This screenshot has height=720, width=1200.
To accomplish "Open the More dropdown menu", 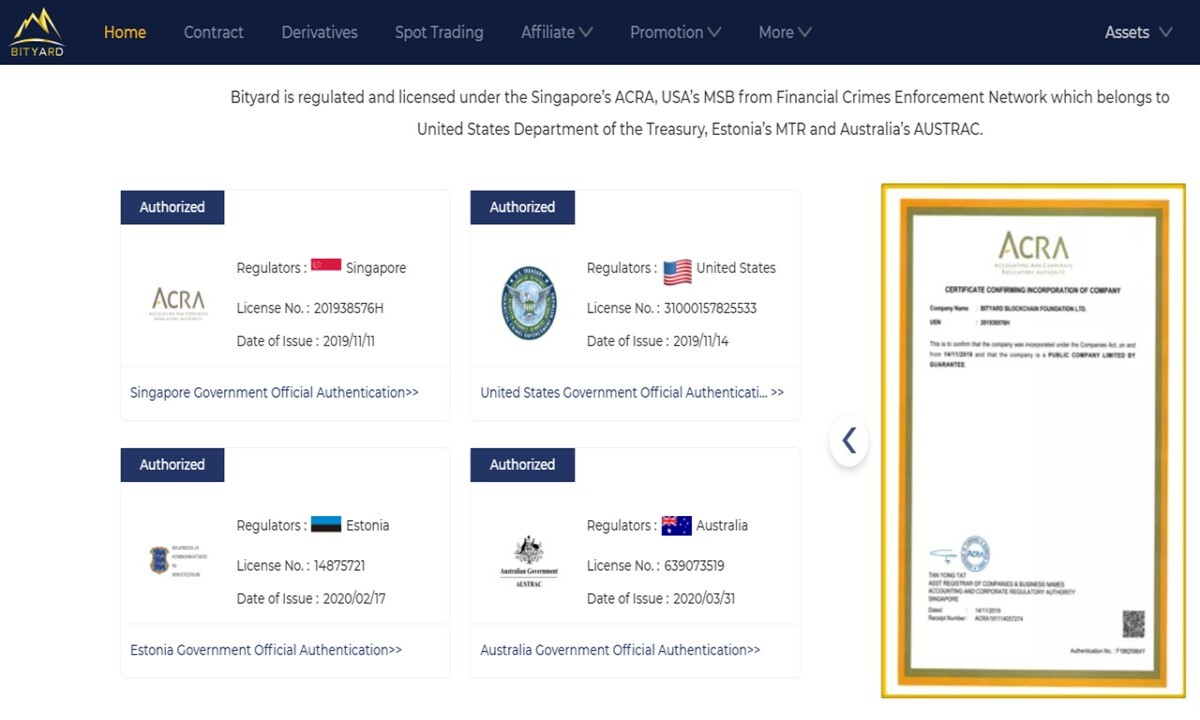I will [x=785, y=32].
